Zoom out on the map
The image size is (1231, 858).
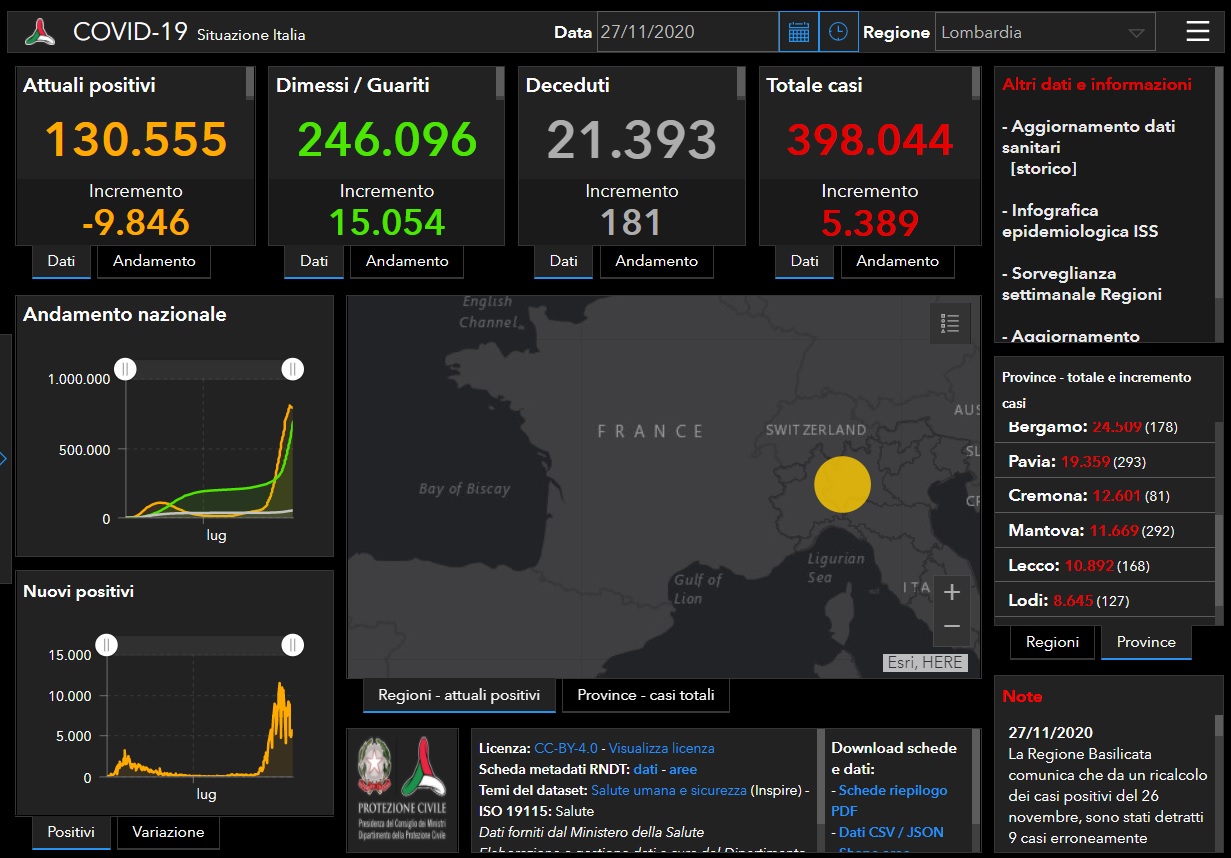tap(951, 627)
